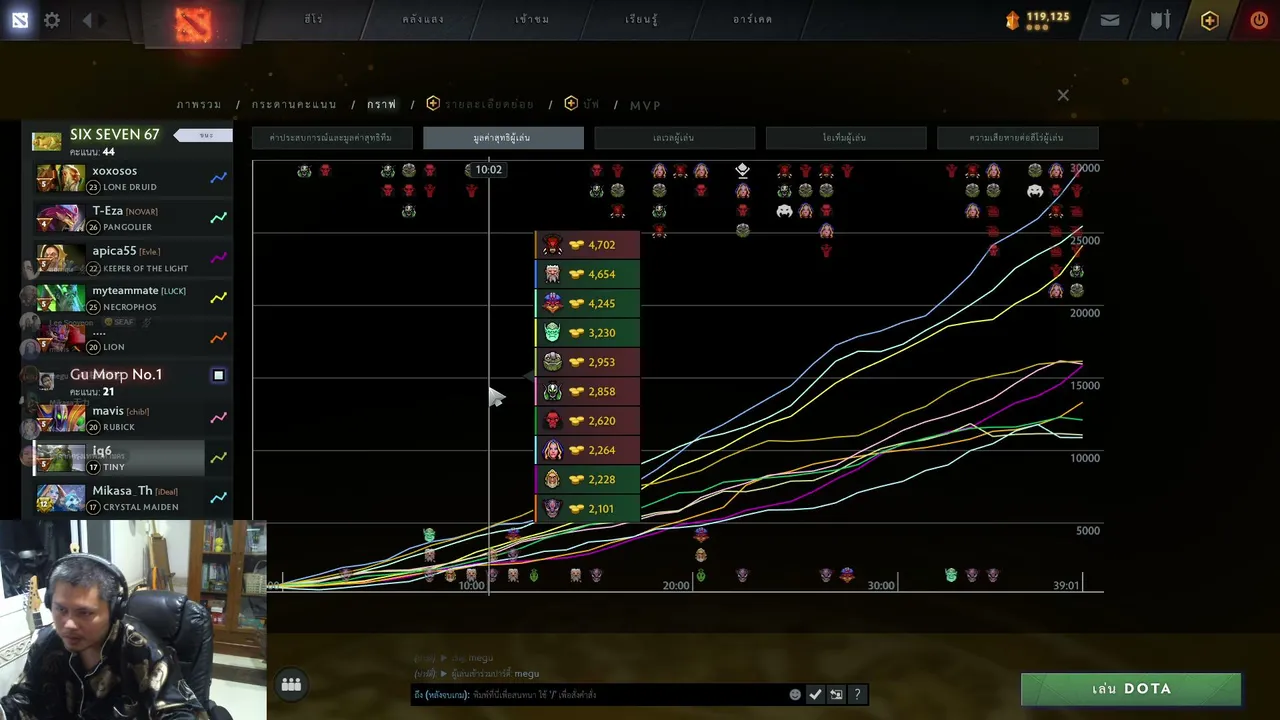The height and width of the screenshot is (720, 1280).
Task: Toggle the Lion player graph line
Action: [x=218, y=338]
